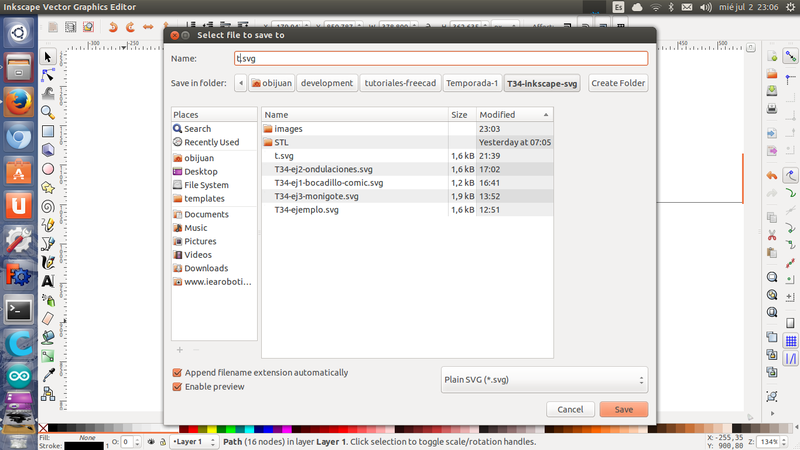Toggle layer visibility eye icon
The image size is (800, 450).
pyautogui.click(x=150, y=441)
